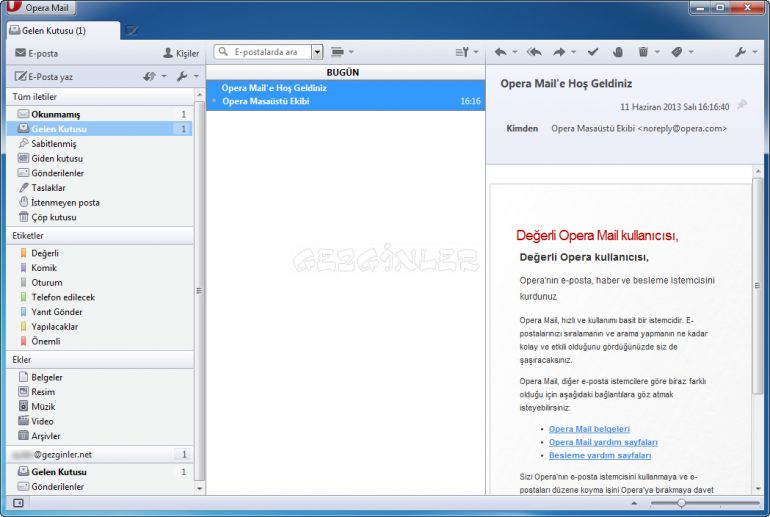Expand the Reply dropdown arrow
Screen dimensions: 770x517
click(515, 52)
